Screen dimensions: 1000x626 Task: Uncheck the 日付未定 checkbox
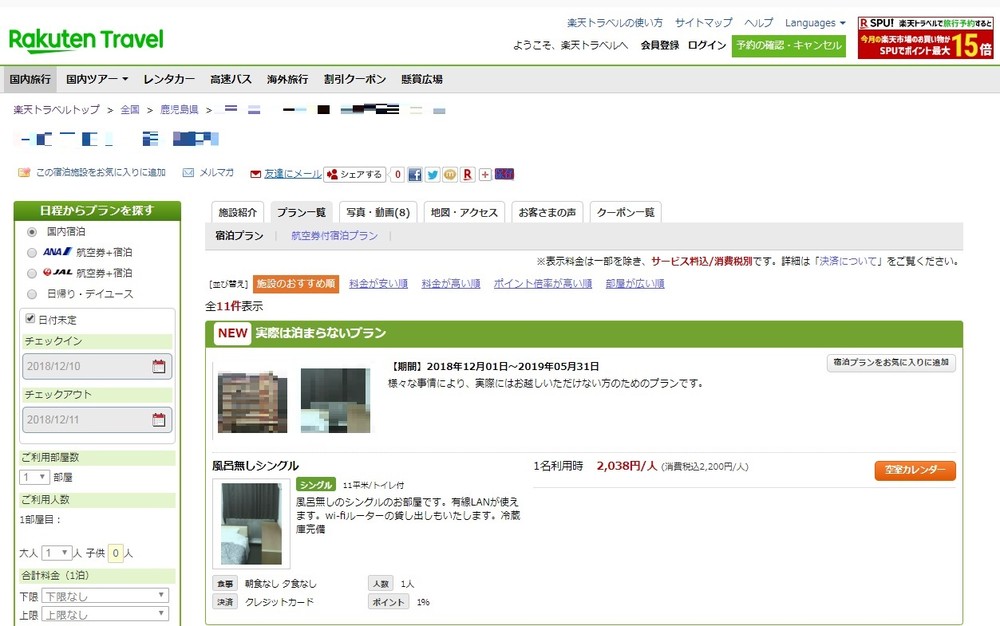point(30,319)
